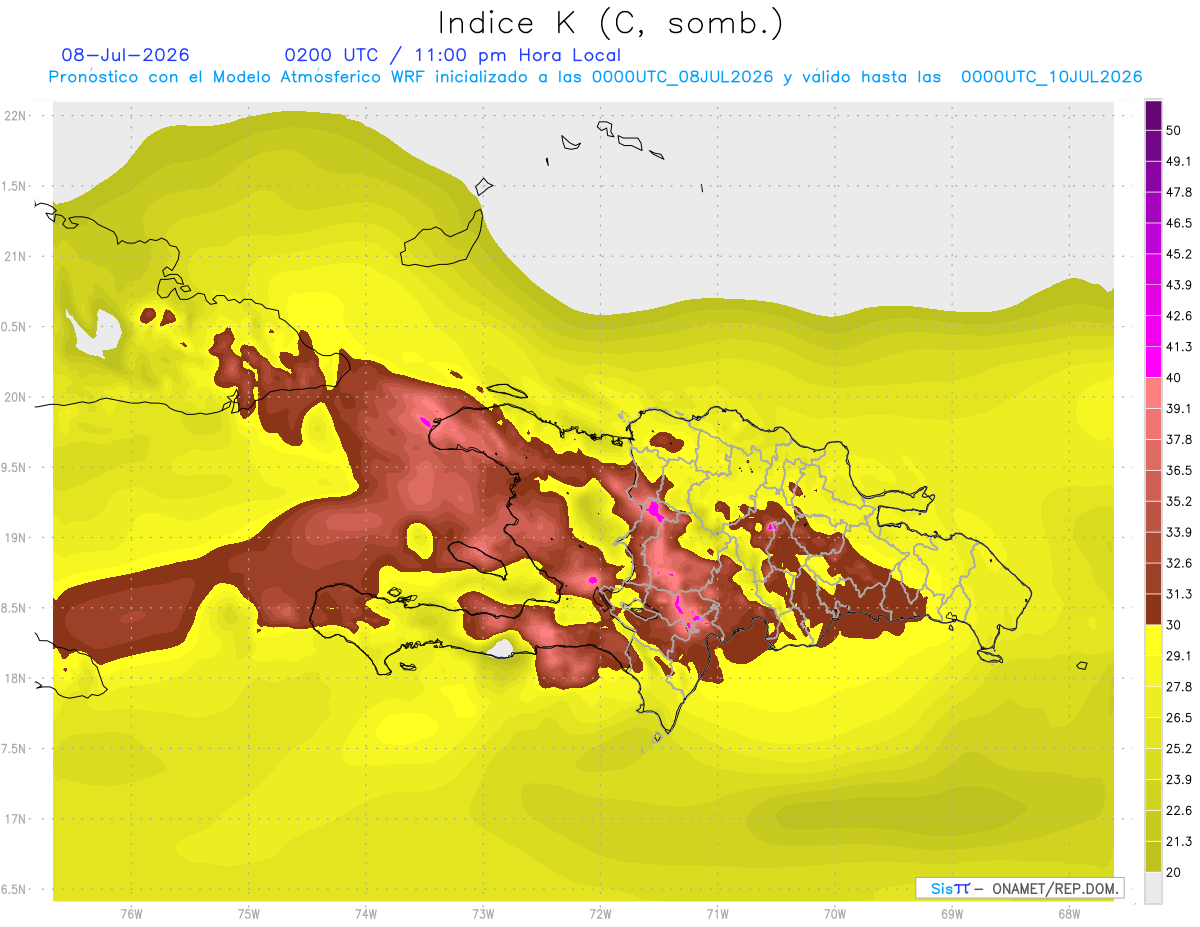Click '0200 UTC / 11:00 pm Hora Local' text
1200x927 pixels.
pos(452,55)
